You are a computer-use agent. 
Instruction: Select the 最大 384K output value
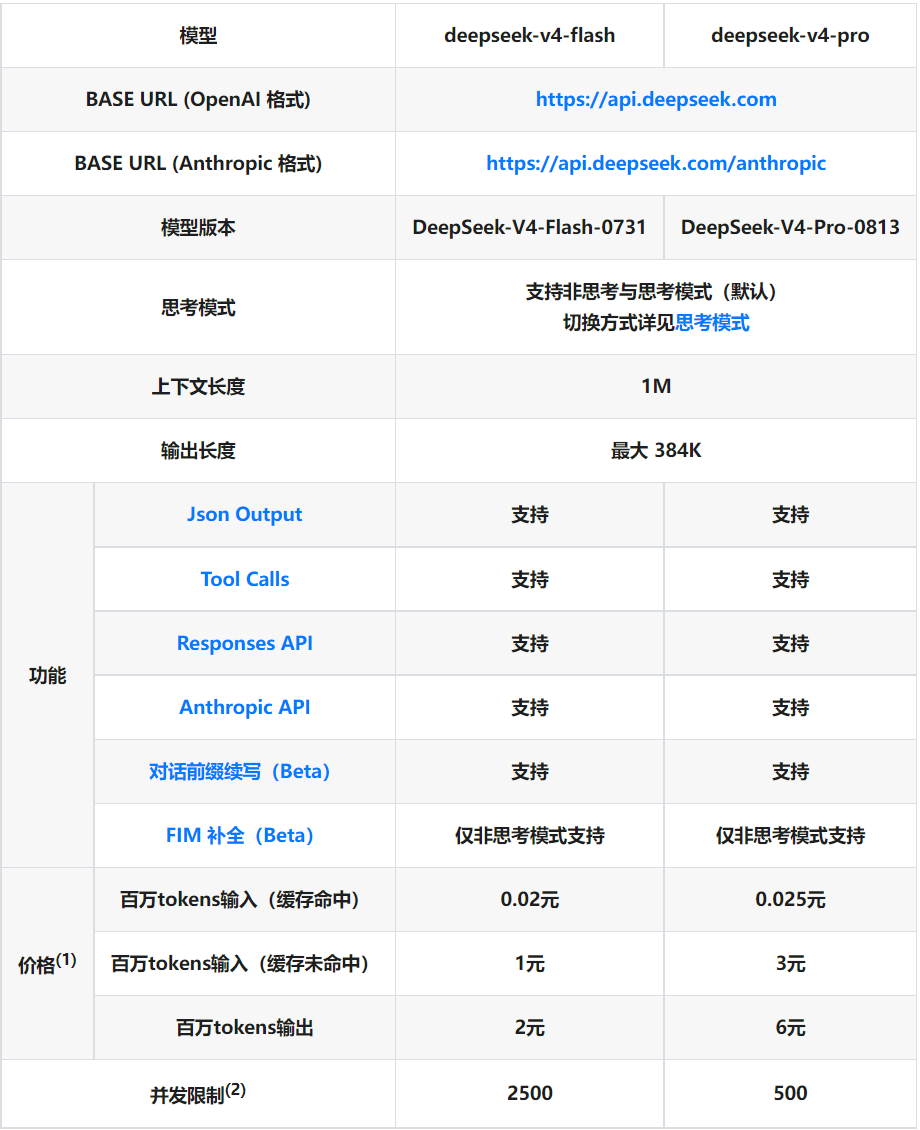pos(656,451)
